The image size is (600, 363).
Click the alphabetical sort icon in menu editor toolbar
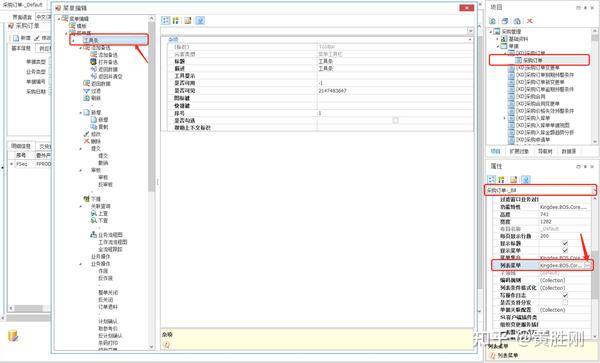pos(176,21)
